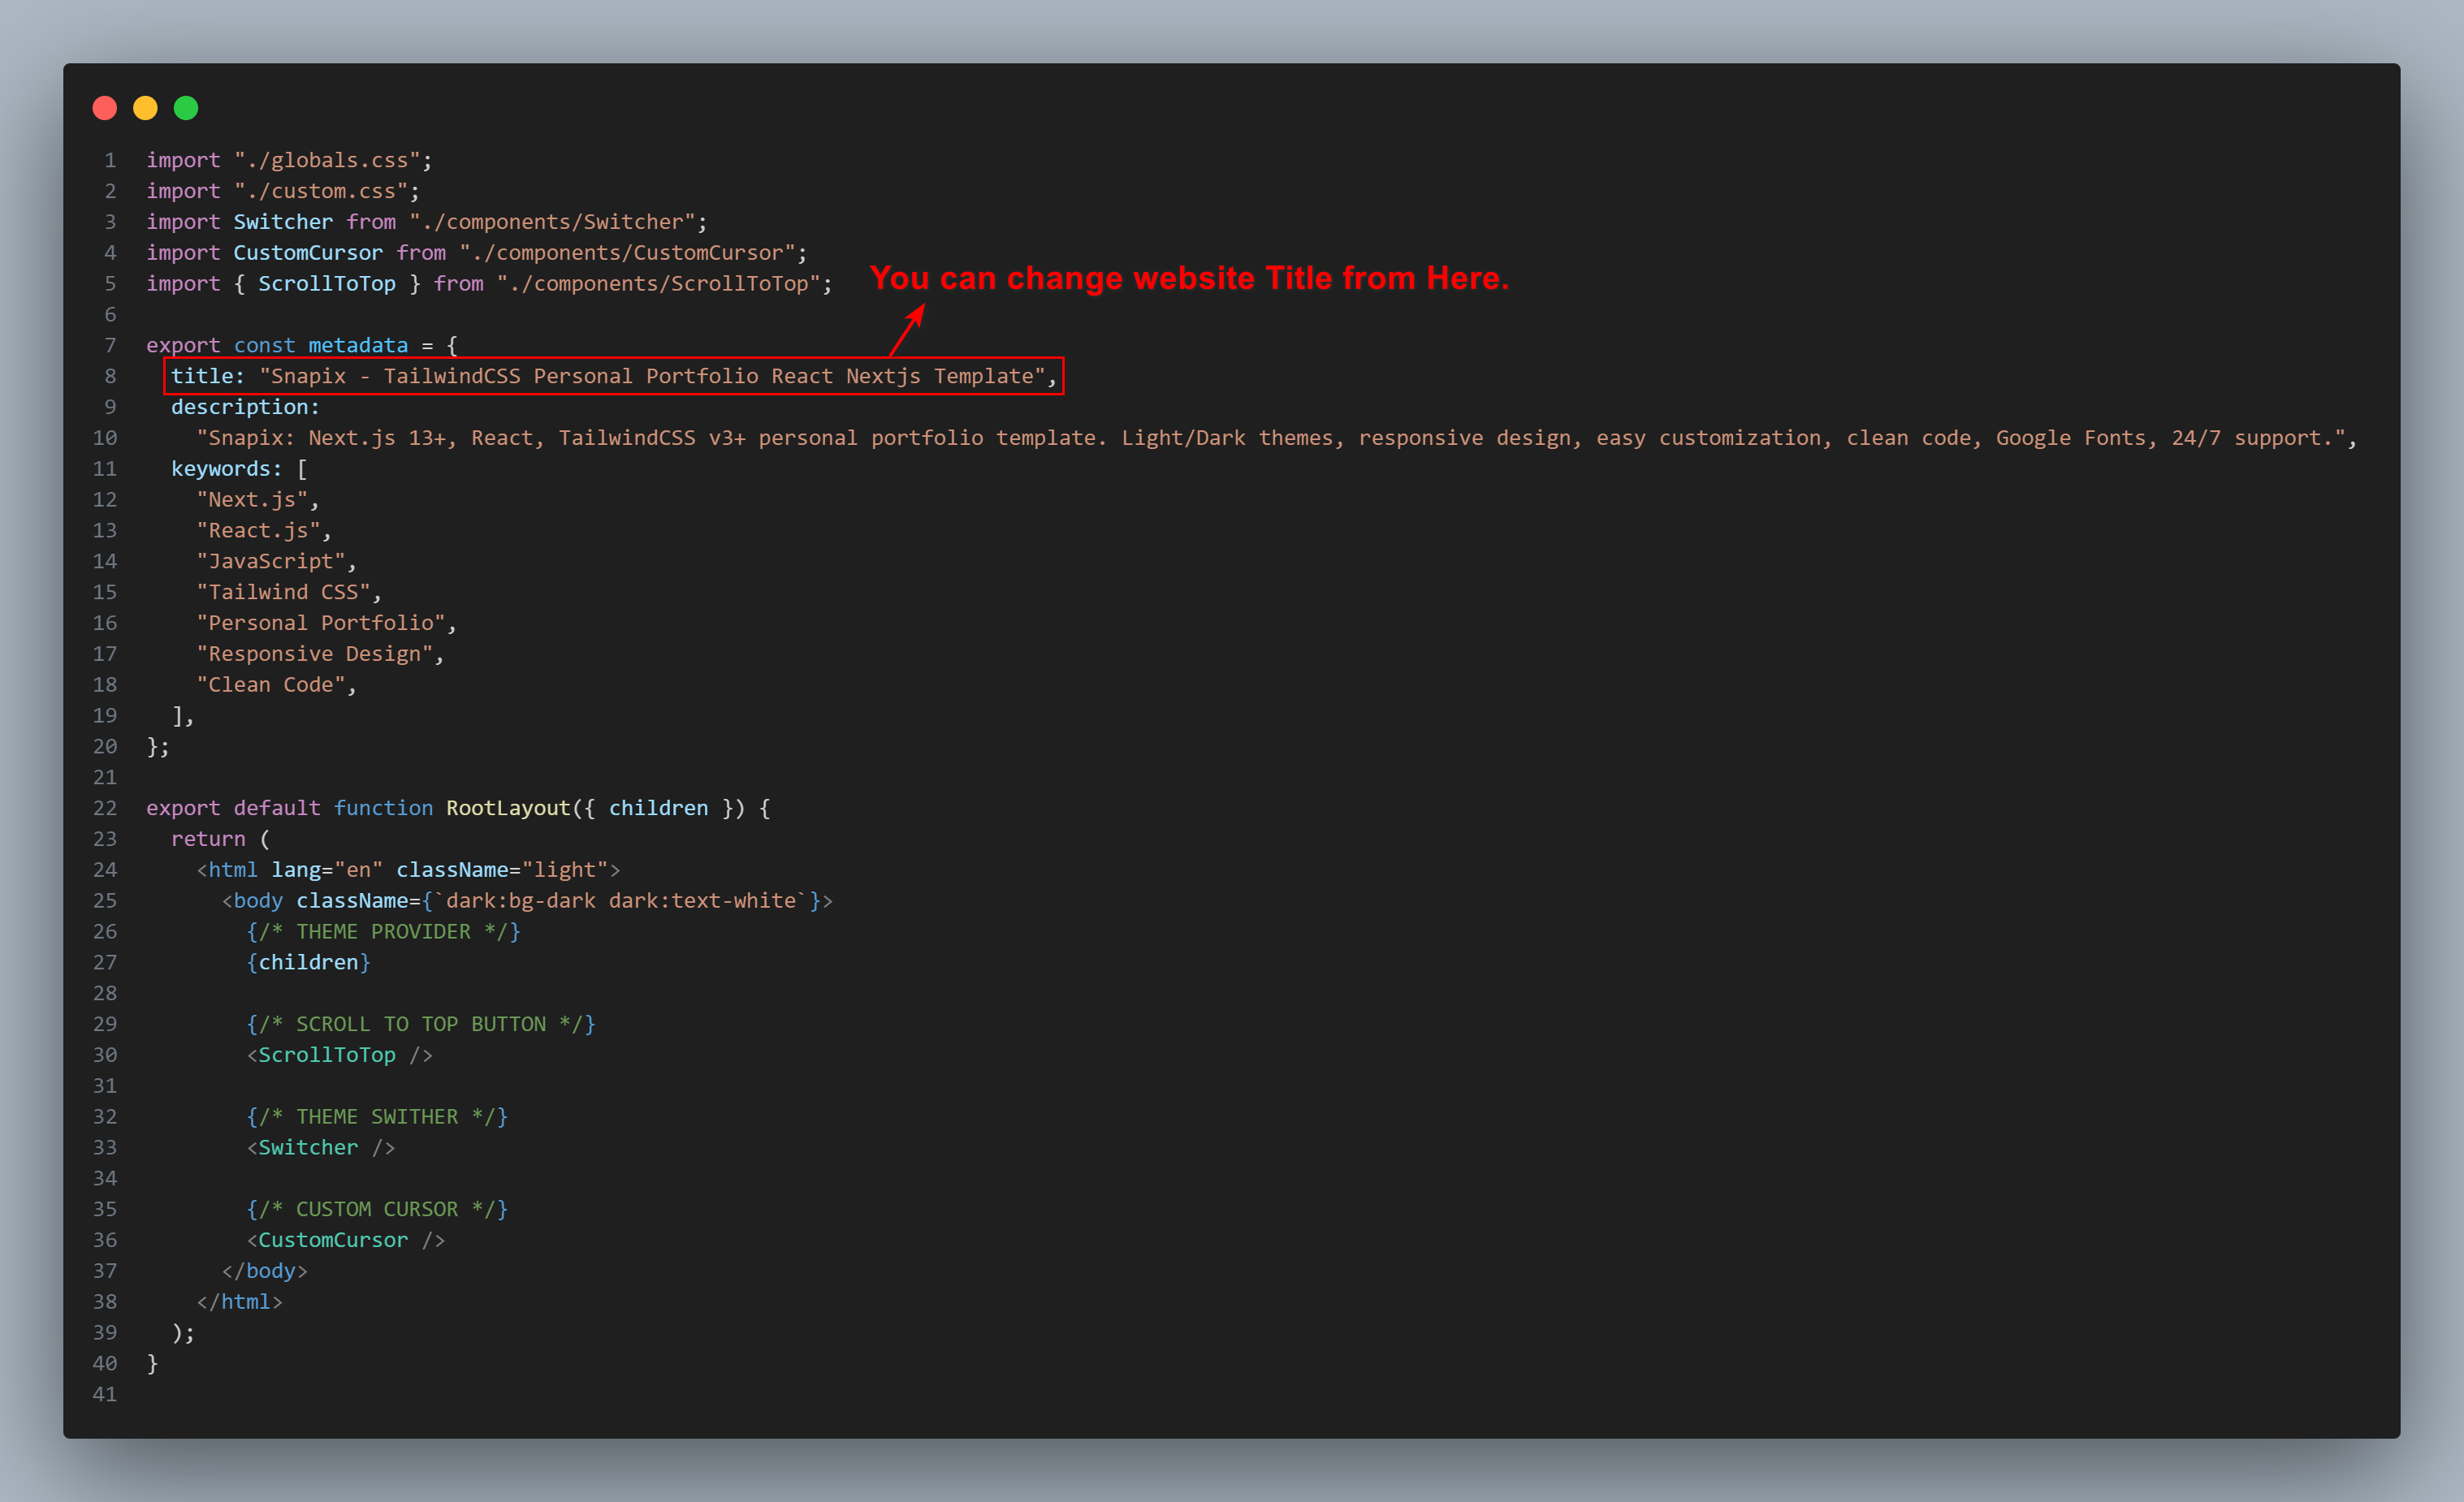Click the closing </body> tag
This screenshot has height=1502, width=2464.
[x=265, y=1271]
